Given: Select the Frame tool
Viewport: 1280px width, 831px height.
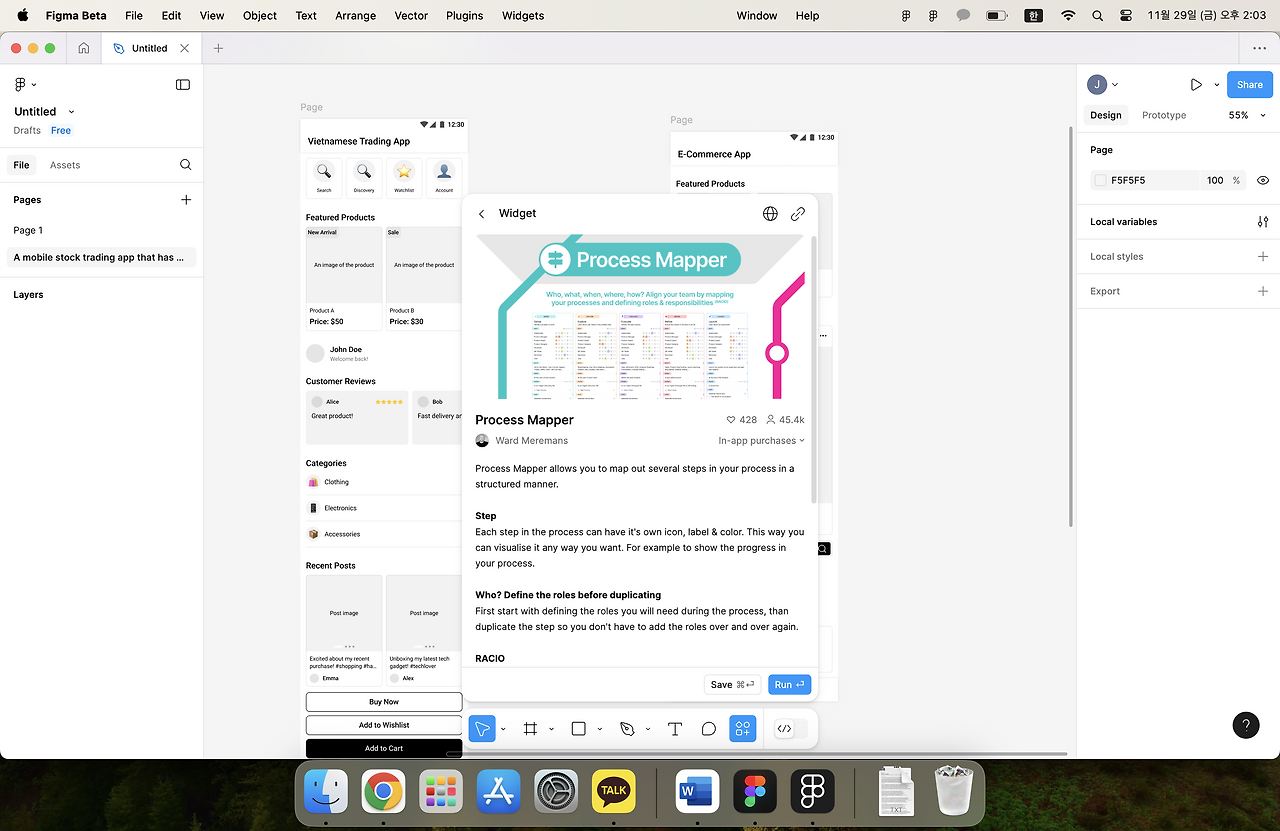Looking at the screenshot, I should (x=530, y=729).
